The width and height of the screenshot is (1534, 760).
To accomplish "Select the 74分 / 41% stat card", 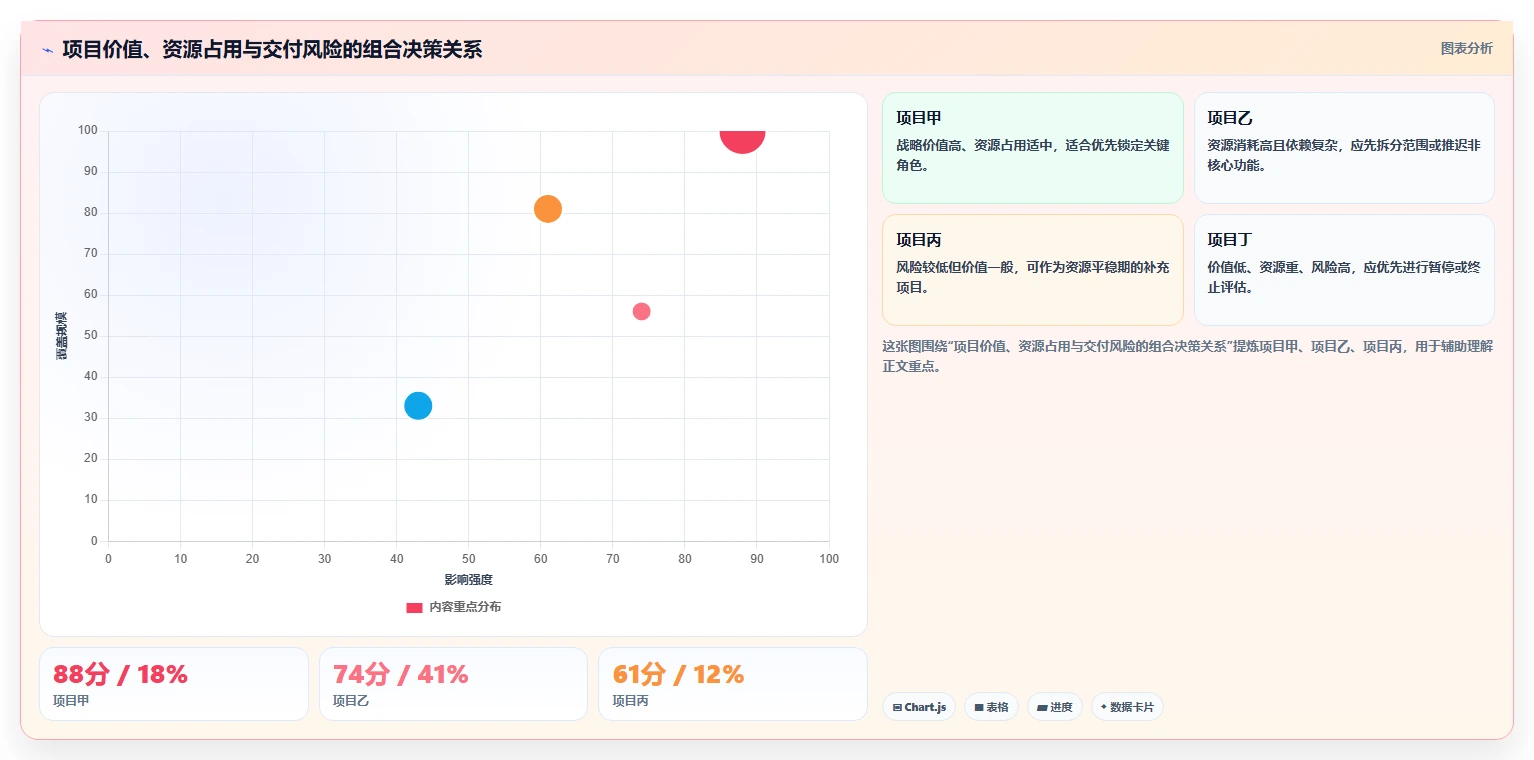I will point(453,684).
